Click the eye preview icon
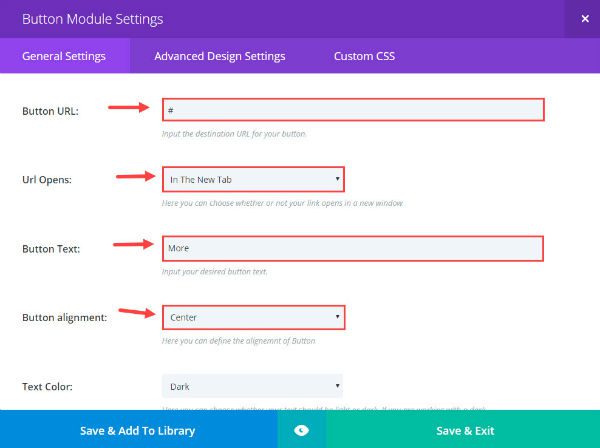 click(302, 430)
